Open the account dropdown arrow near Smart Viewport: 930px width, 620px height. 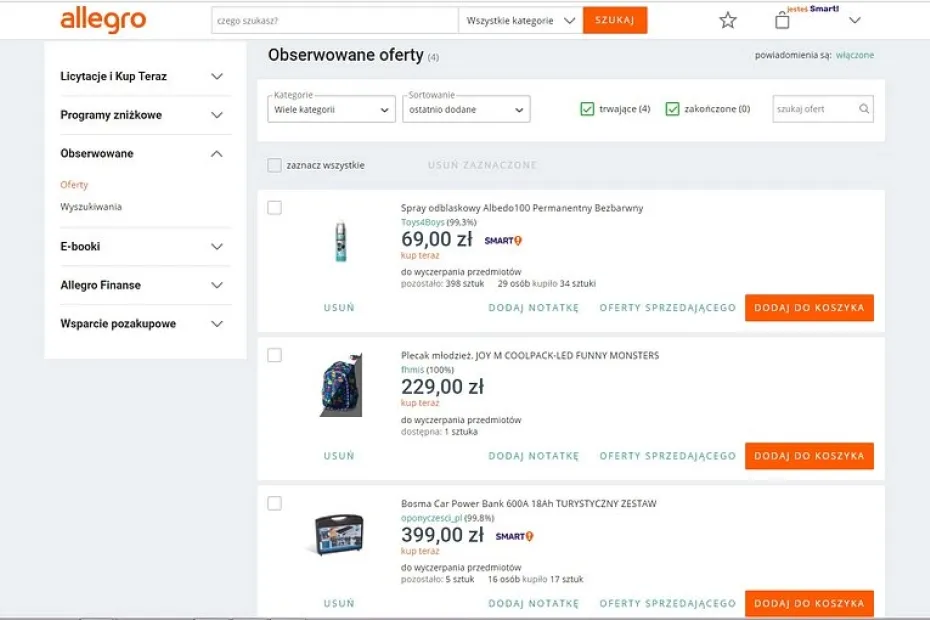[855, 20]
